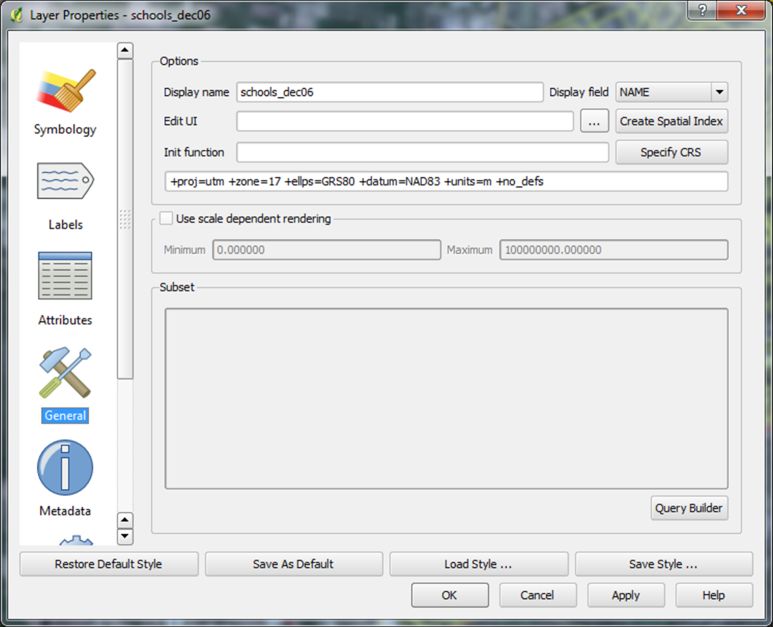Click the up arrow beside Metadata label

pos(125,520)
